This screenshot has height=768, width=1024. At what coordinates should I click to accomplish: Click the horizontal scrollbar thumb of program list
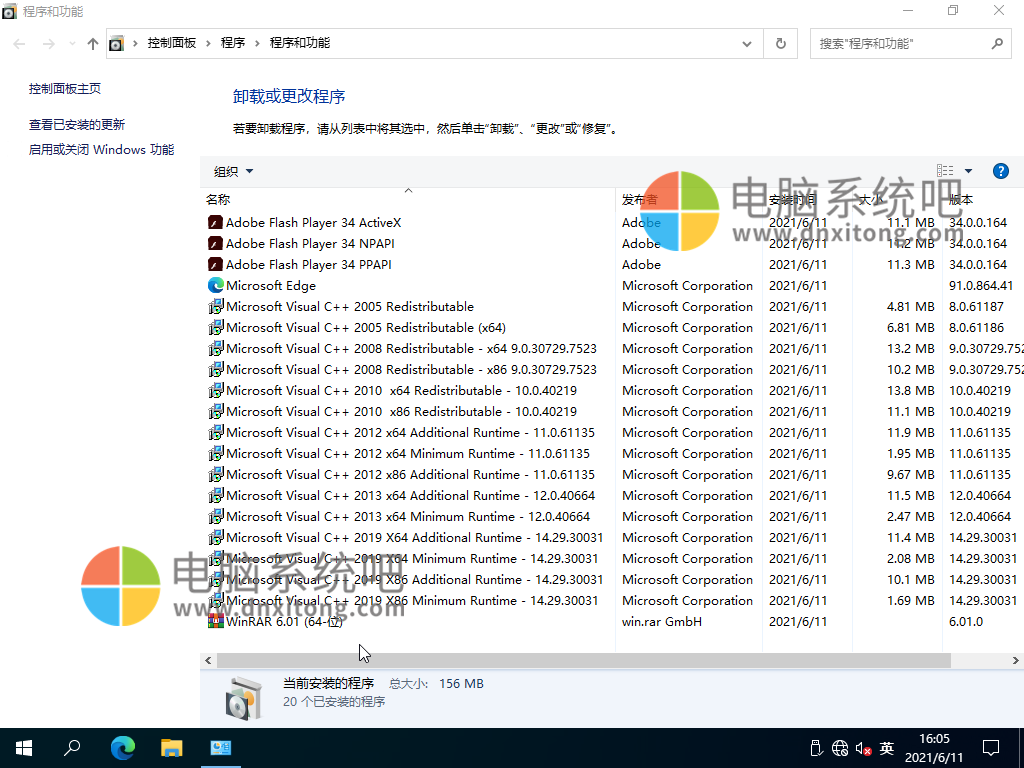click(x=583, y=660)
